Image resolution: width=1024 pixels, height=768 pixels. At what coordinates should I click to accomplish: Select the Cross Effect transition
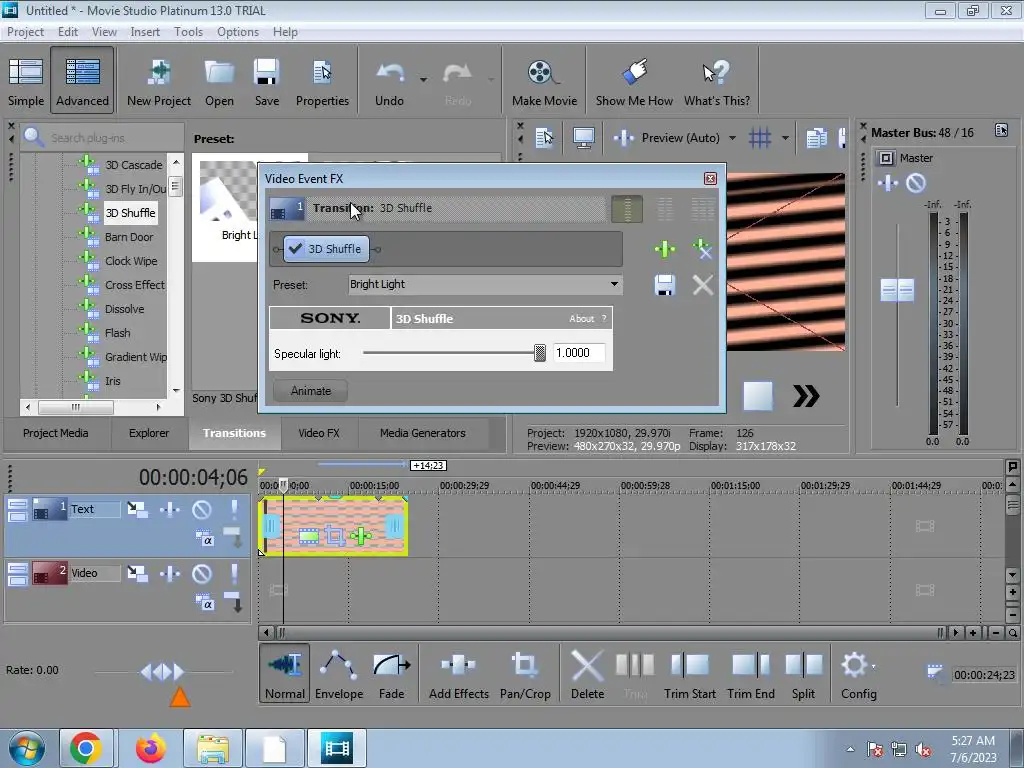(135, 285)
